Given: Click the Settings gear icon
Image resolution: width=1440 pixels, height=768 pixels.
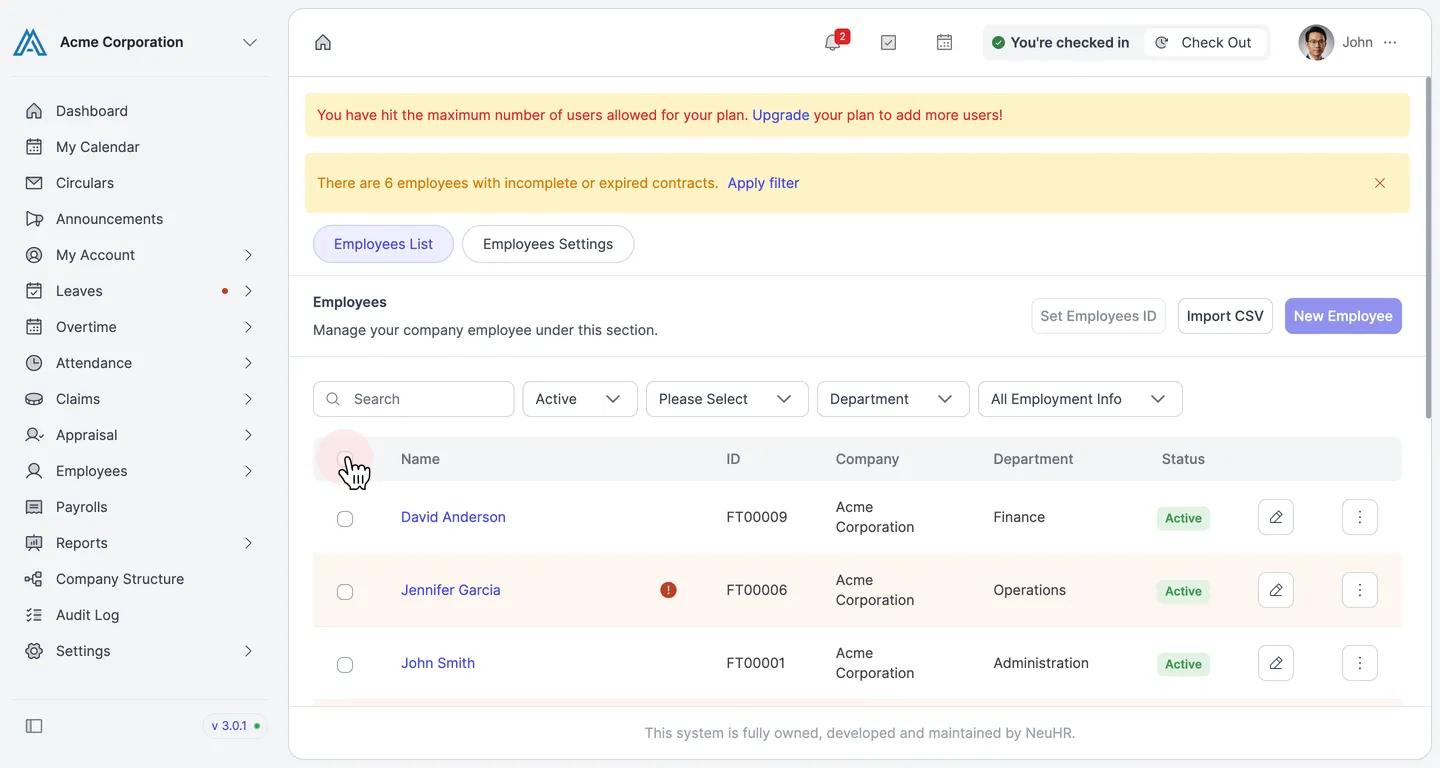Looking at the screenshot, I should [x=34, y=651].
